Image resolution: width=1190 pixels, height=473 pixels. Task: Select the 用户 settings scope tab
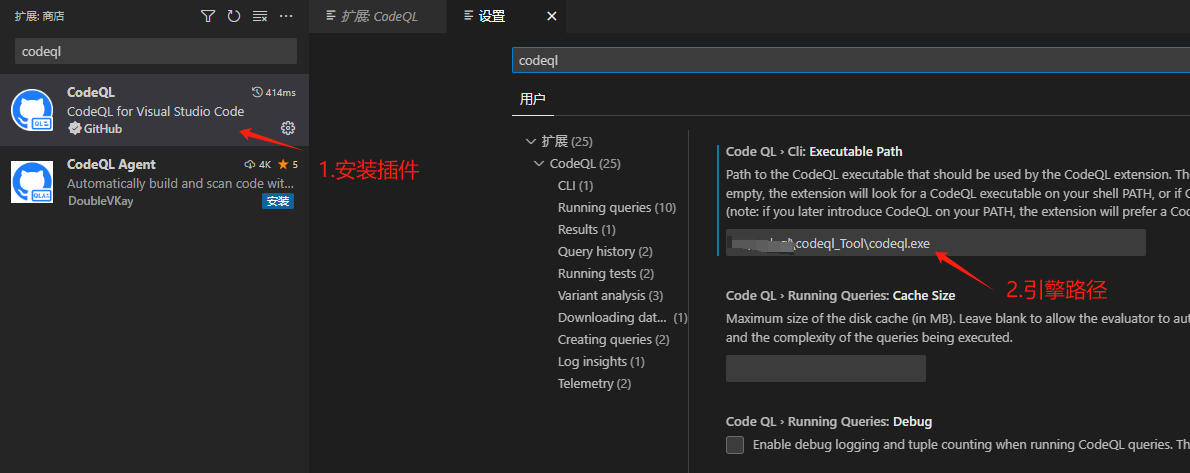(533, 99)
